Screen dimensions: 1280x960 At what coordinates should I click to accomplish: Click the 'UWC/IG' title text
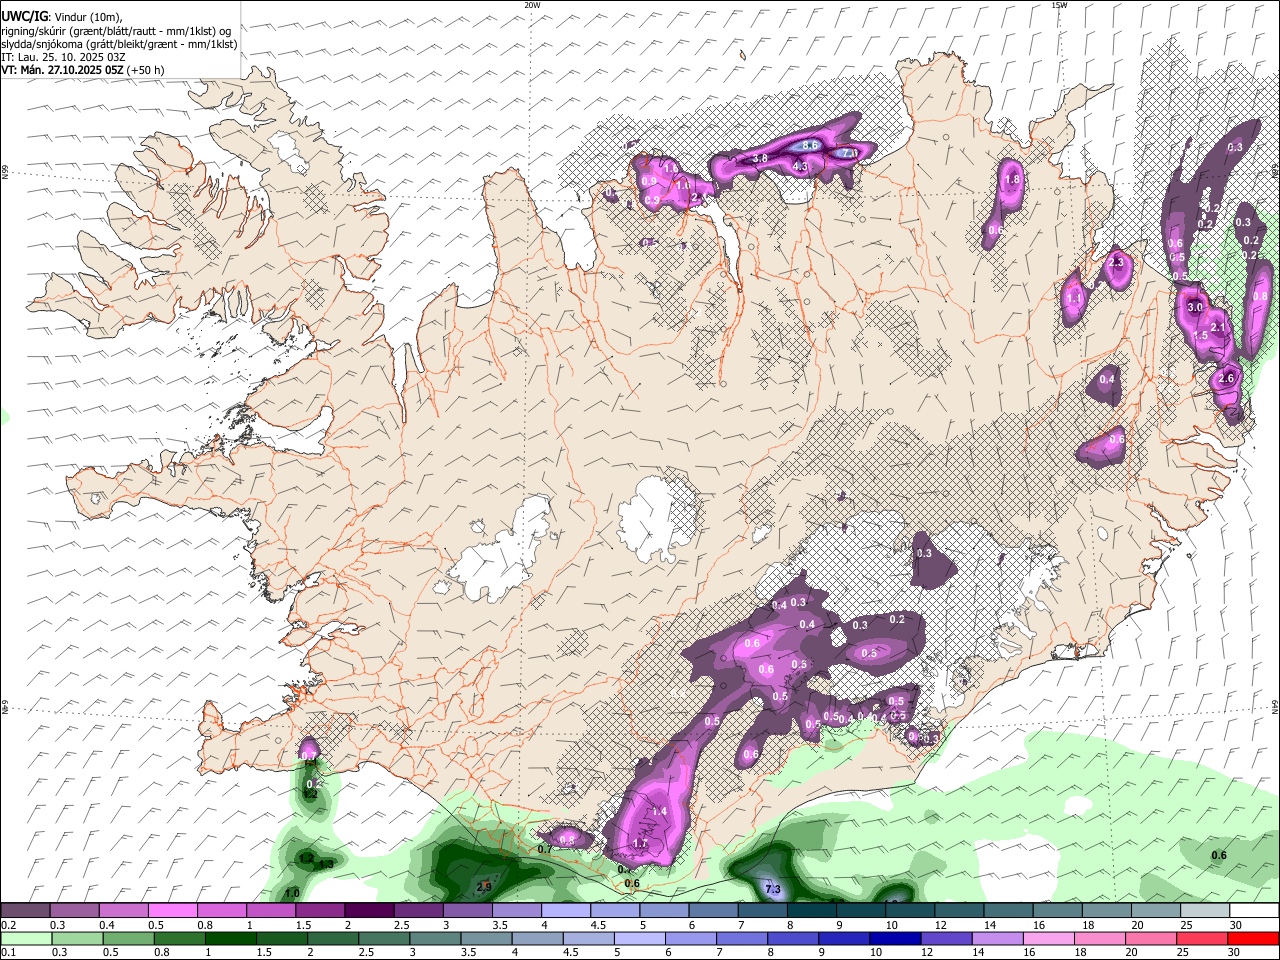point(24,16)
